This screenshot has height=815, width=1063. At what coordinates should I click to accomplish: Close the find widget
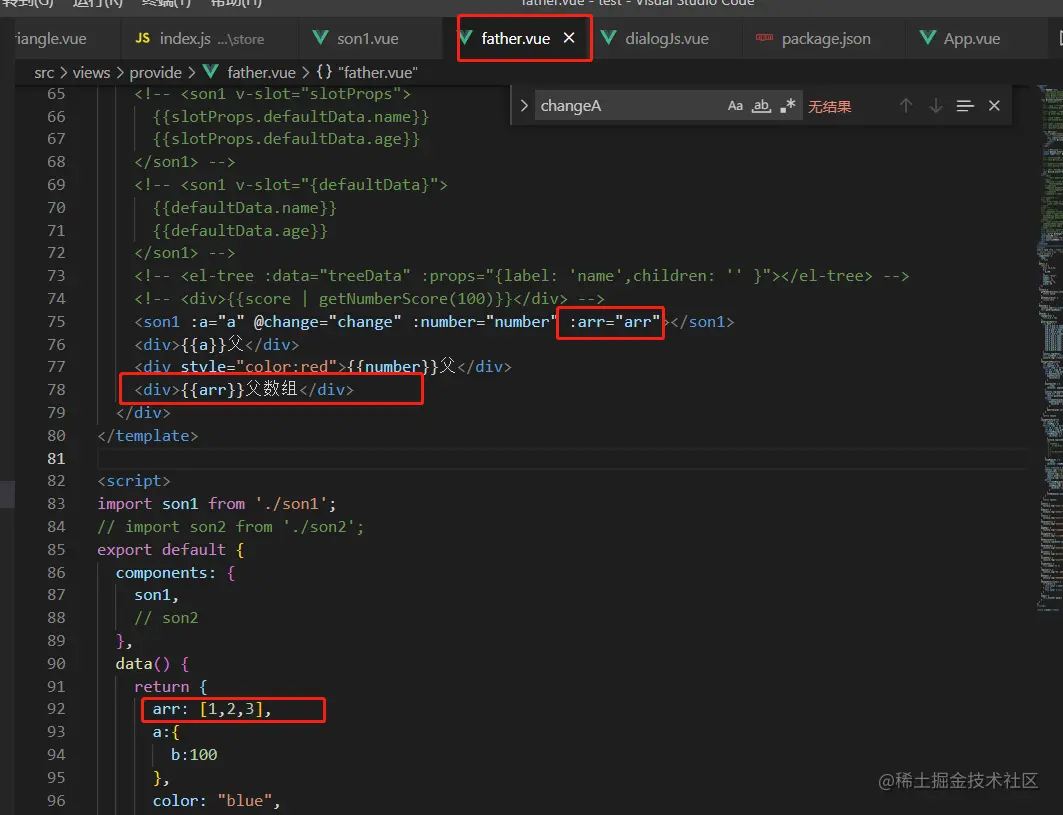(x=994, y=106)
